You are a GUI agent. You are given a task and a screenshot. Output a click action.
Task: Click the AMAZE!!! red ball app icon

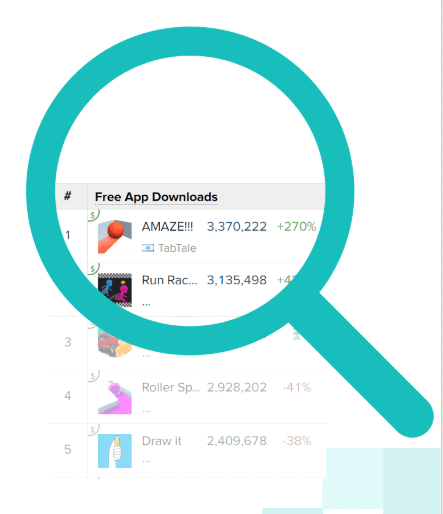pos(115,236)
